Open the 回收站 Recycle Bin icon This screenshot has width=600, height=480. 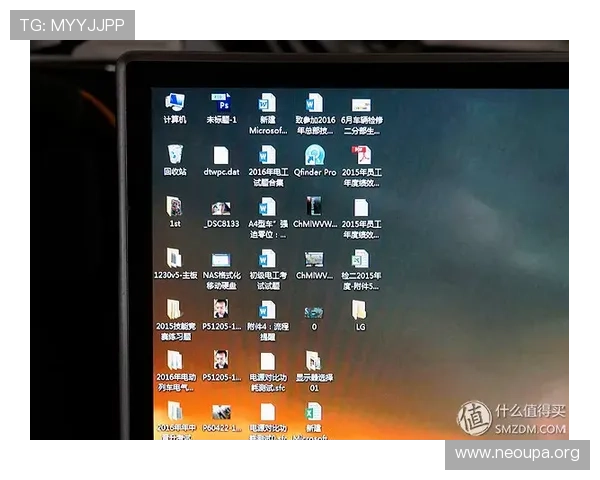click(175, 155)
